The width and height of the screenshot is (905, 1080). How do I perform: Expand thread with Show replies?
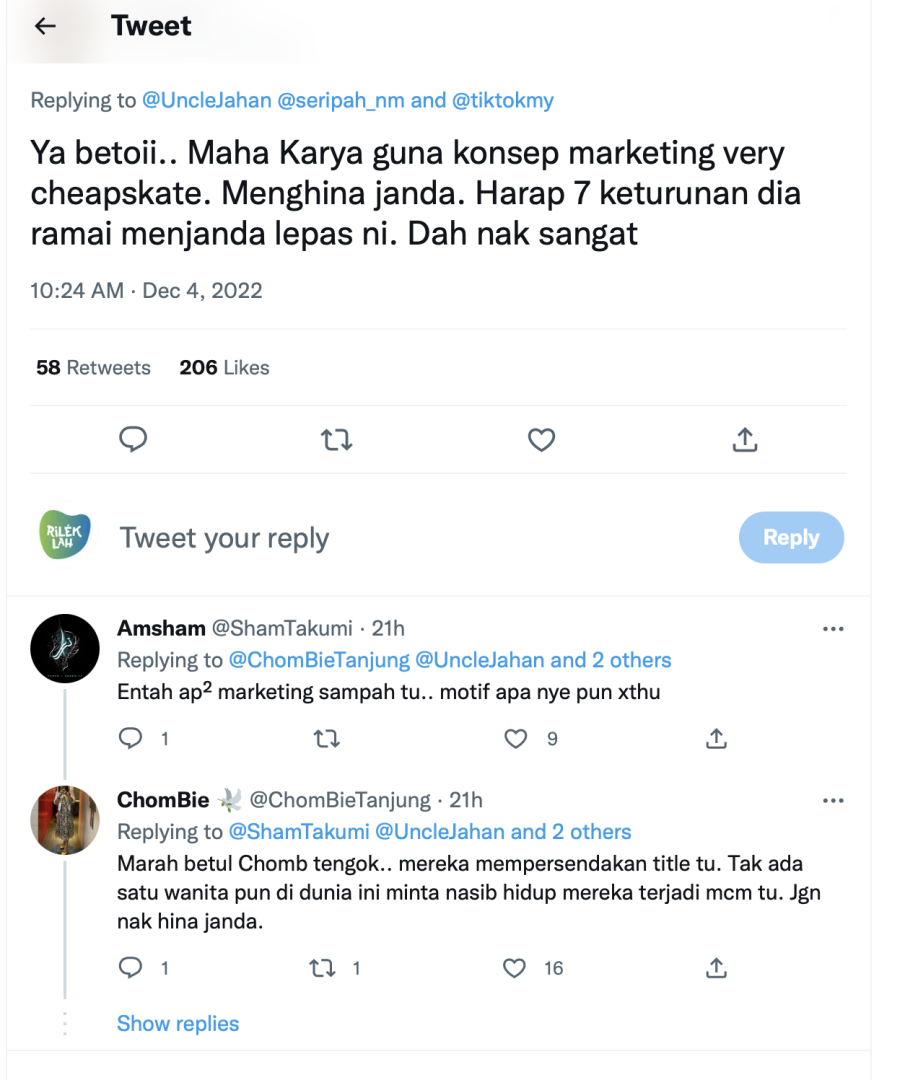pos(178,1023)
